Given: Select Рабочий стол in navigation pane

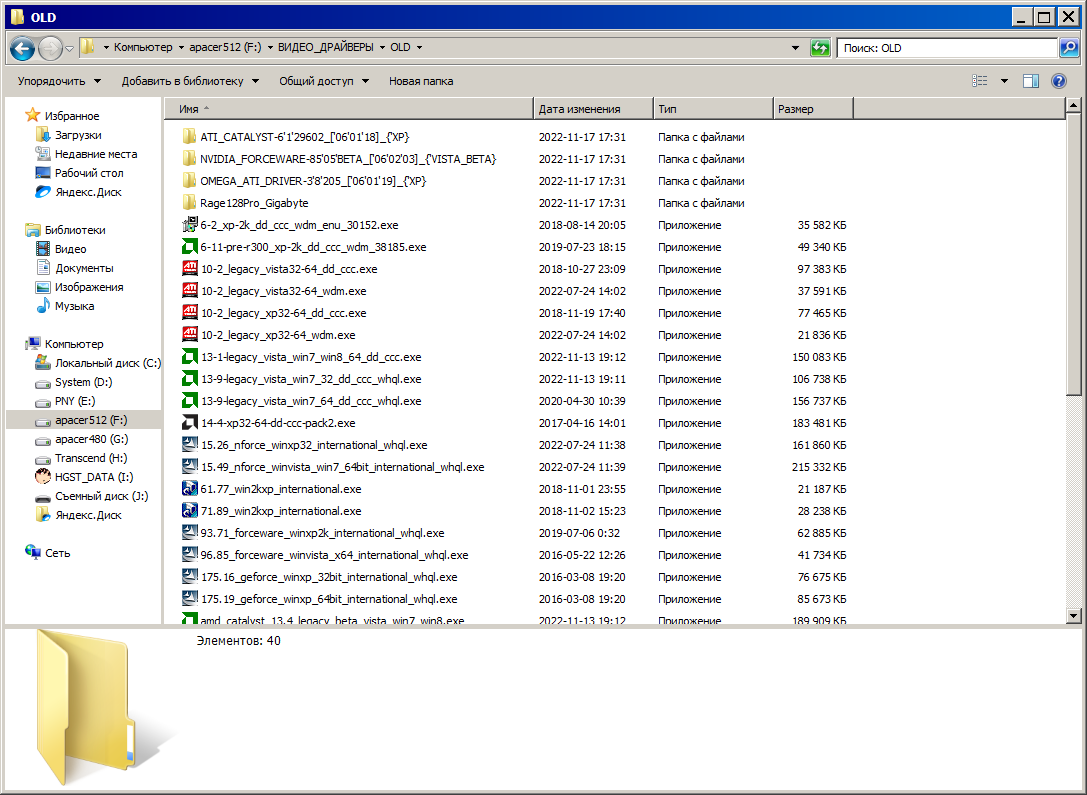Looking at the screenshot, I should click(x=89, y=173).
